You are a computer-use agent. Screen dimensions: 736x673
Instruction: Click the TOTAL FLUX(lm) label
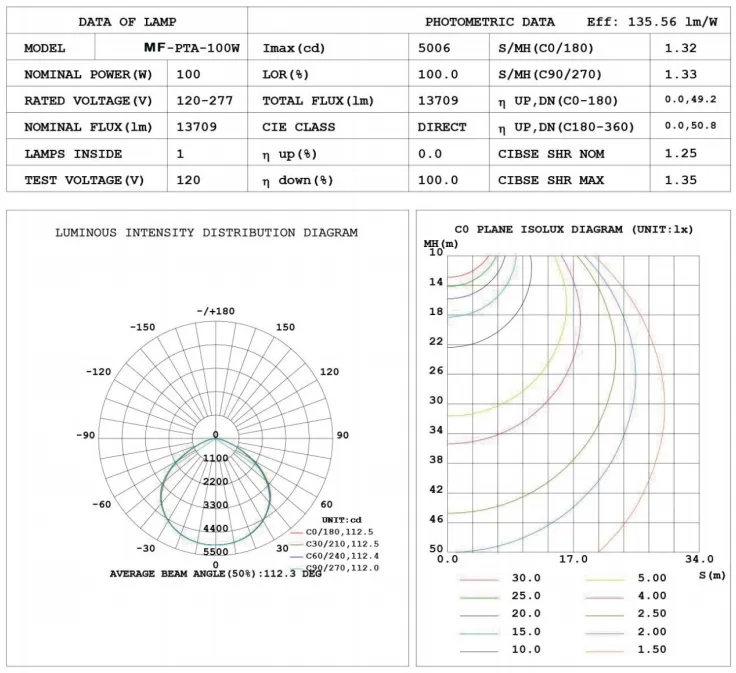(x=318, y=101)
